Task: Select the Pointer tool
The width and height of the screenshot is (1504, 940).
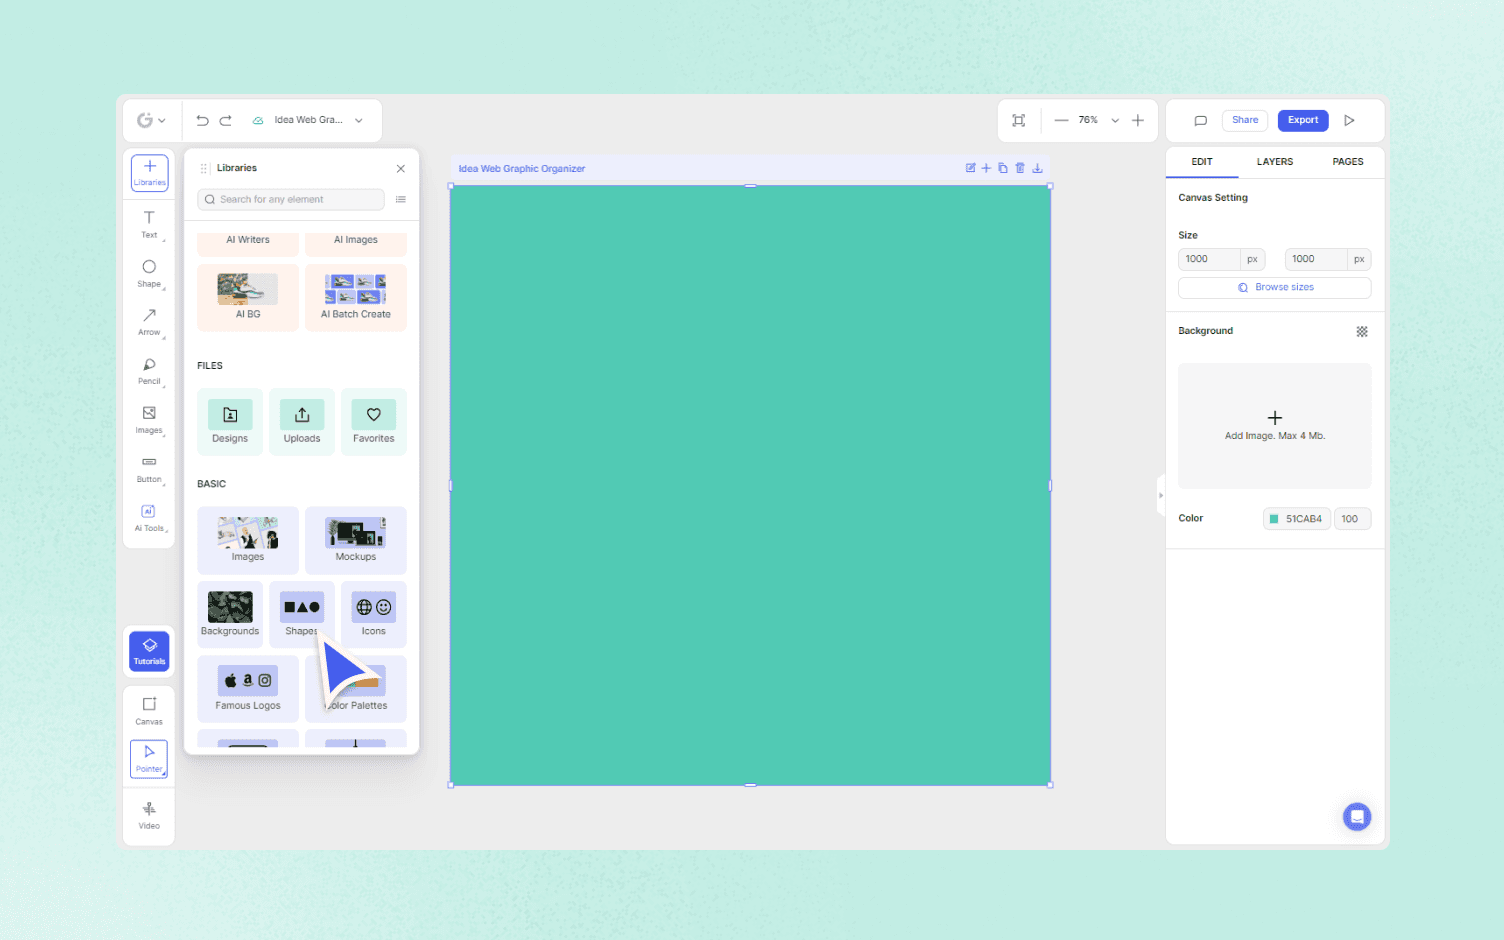Action: point(149,759)
